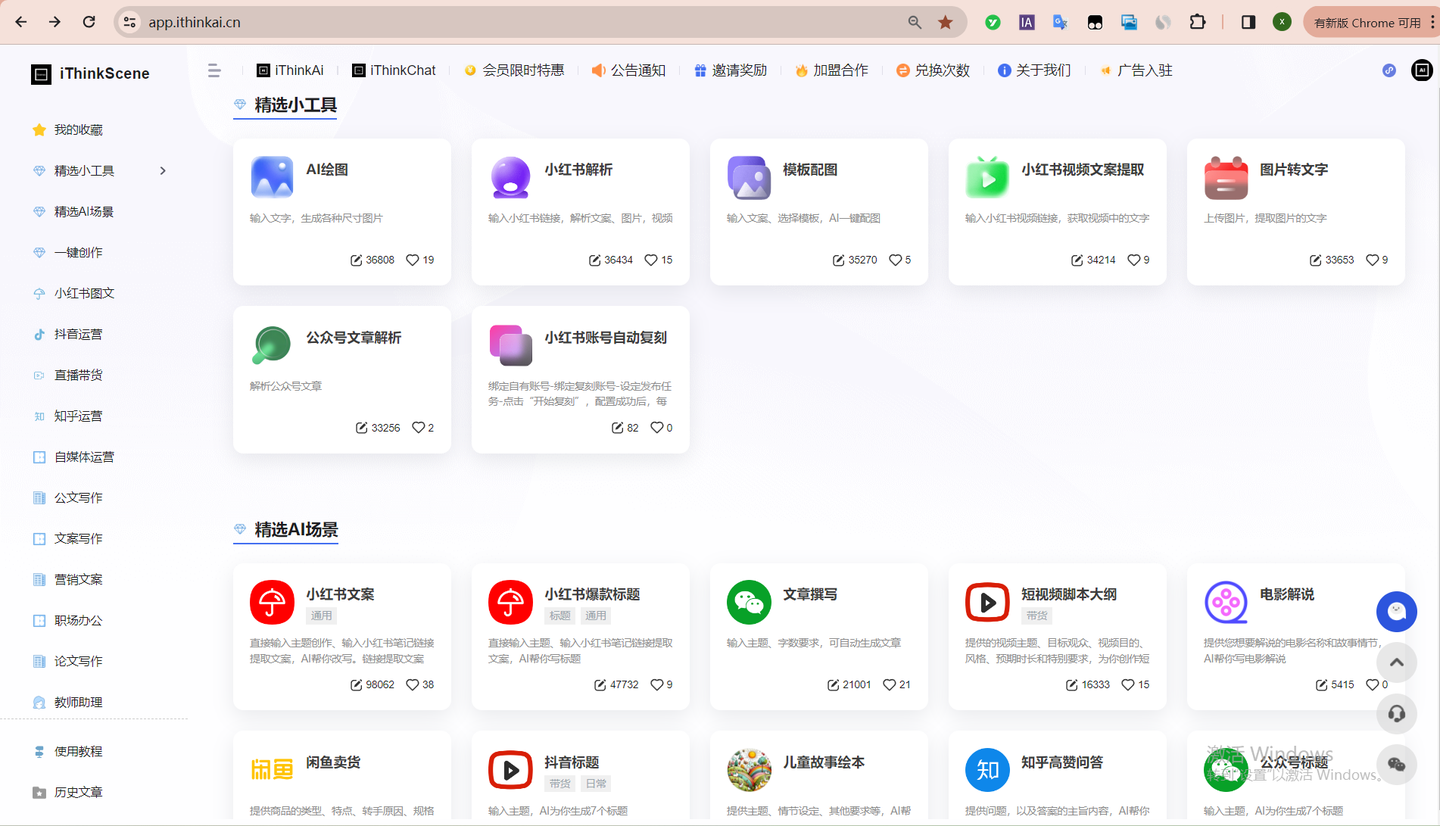Click the 抖音标题 play icon

click(x=510, y=770)
